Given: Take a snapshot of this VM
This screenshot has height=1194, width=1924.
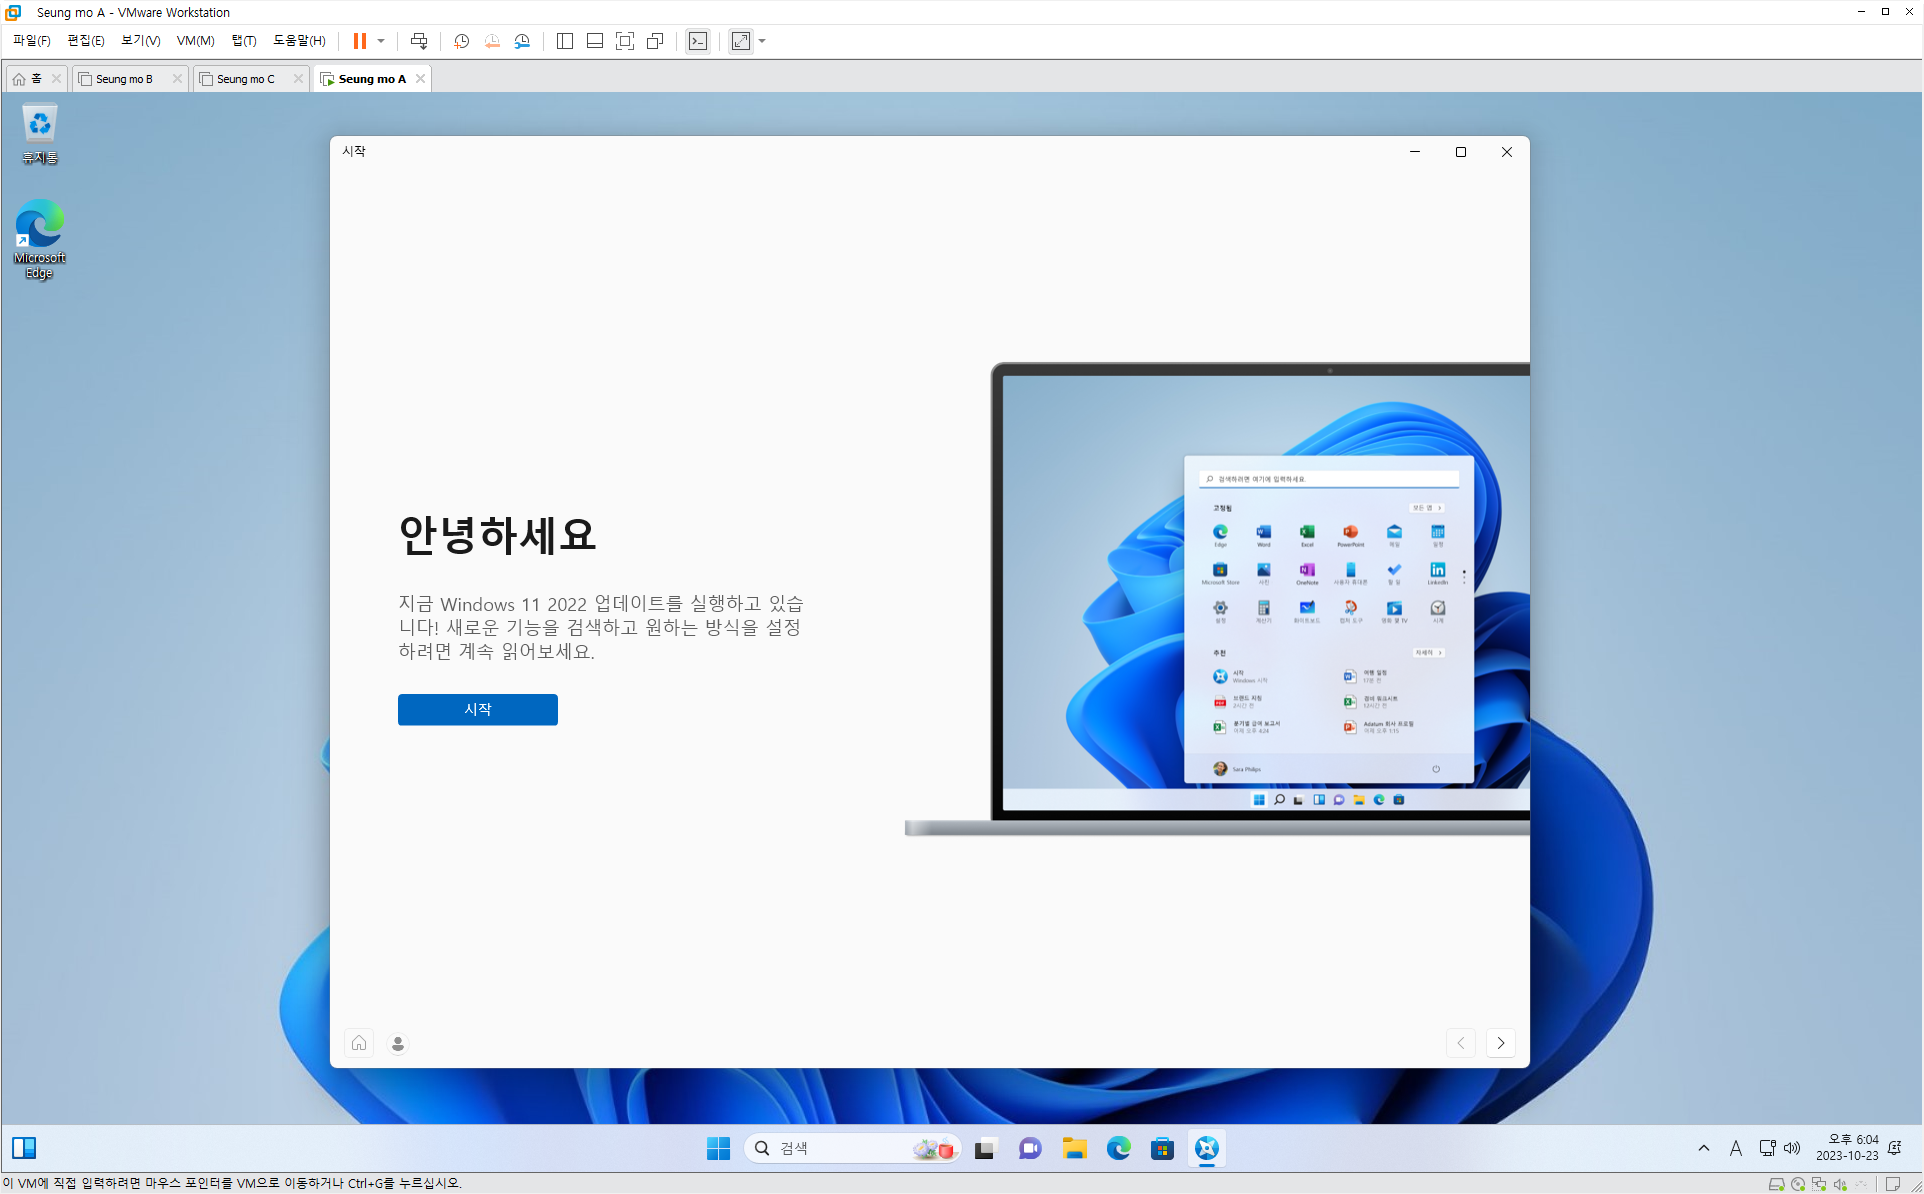Looking at the screenshot, I should pos(461,41).
